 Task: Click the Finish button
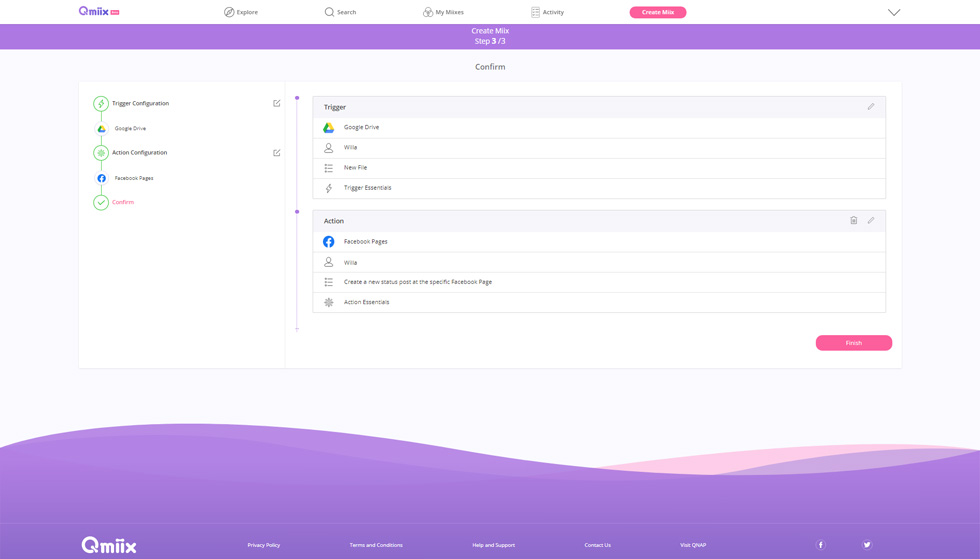(x=853, y=343)
